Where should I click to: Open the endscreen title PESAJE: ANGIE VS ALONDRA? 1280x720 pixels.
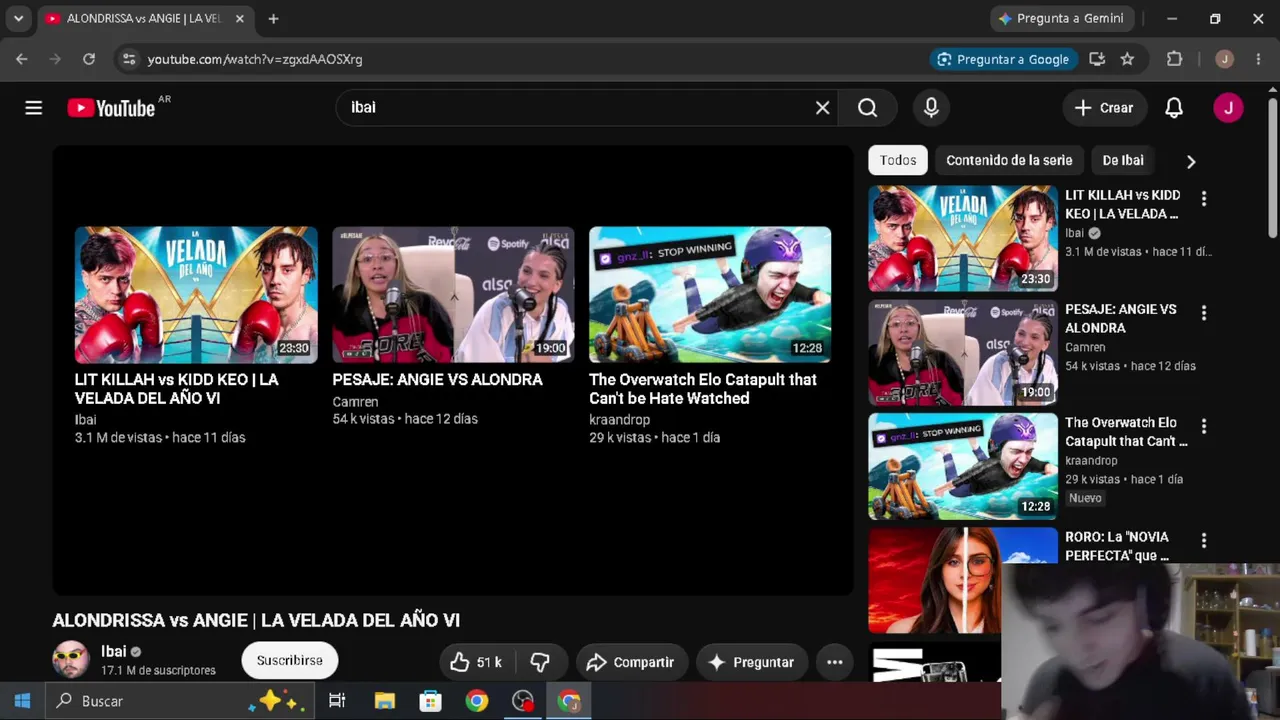point(437,380)
